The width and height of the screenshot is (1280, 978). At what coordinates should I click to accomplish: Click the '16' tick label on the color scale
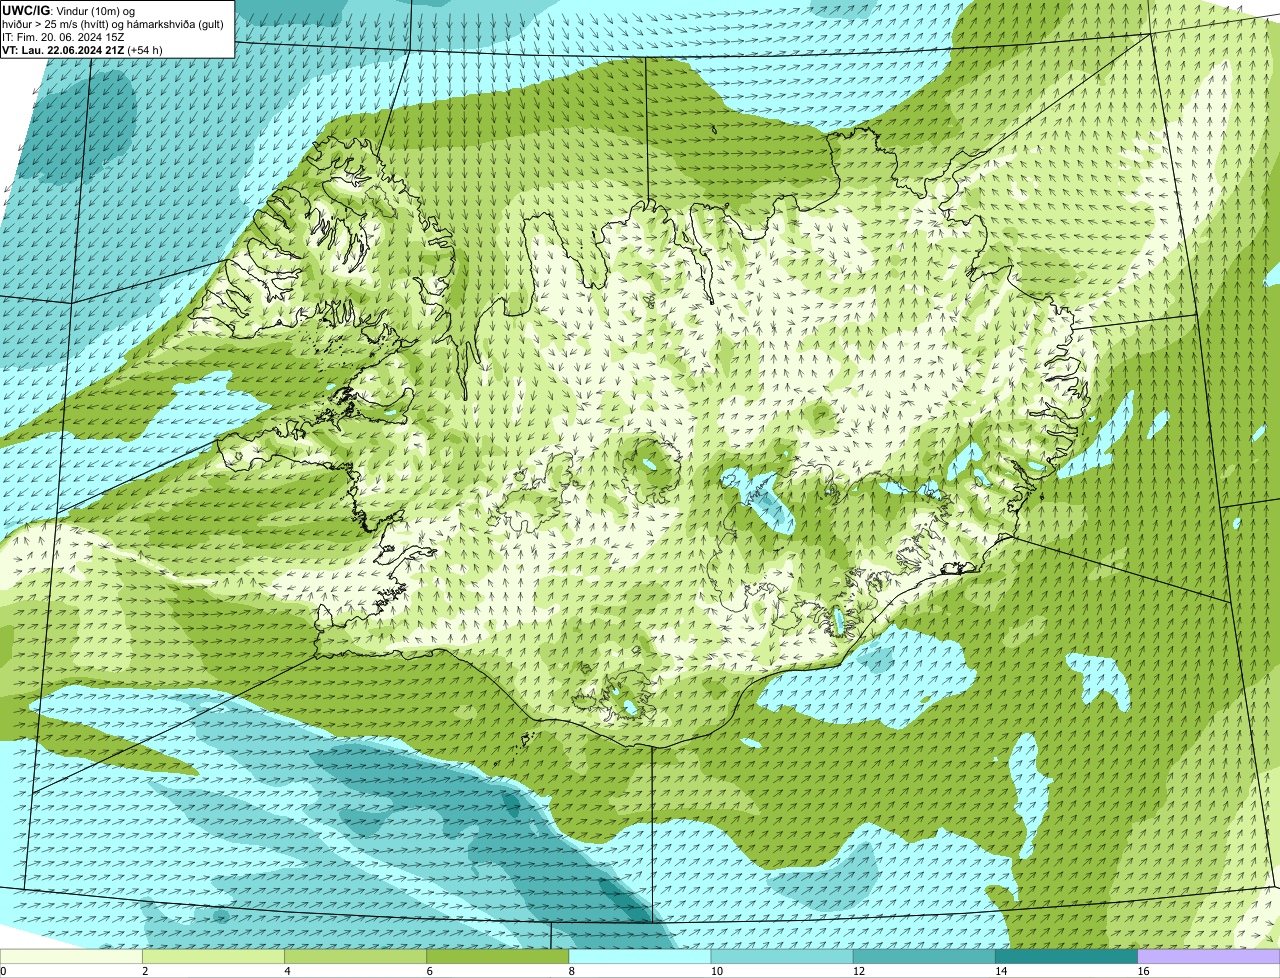(x=1143, y=971)
